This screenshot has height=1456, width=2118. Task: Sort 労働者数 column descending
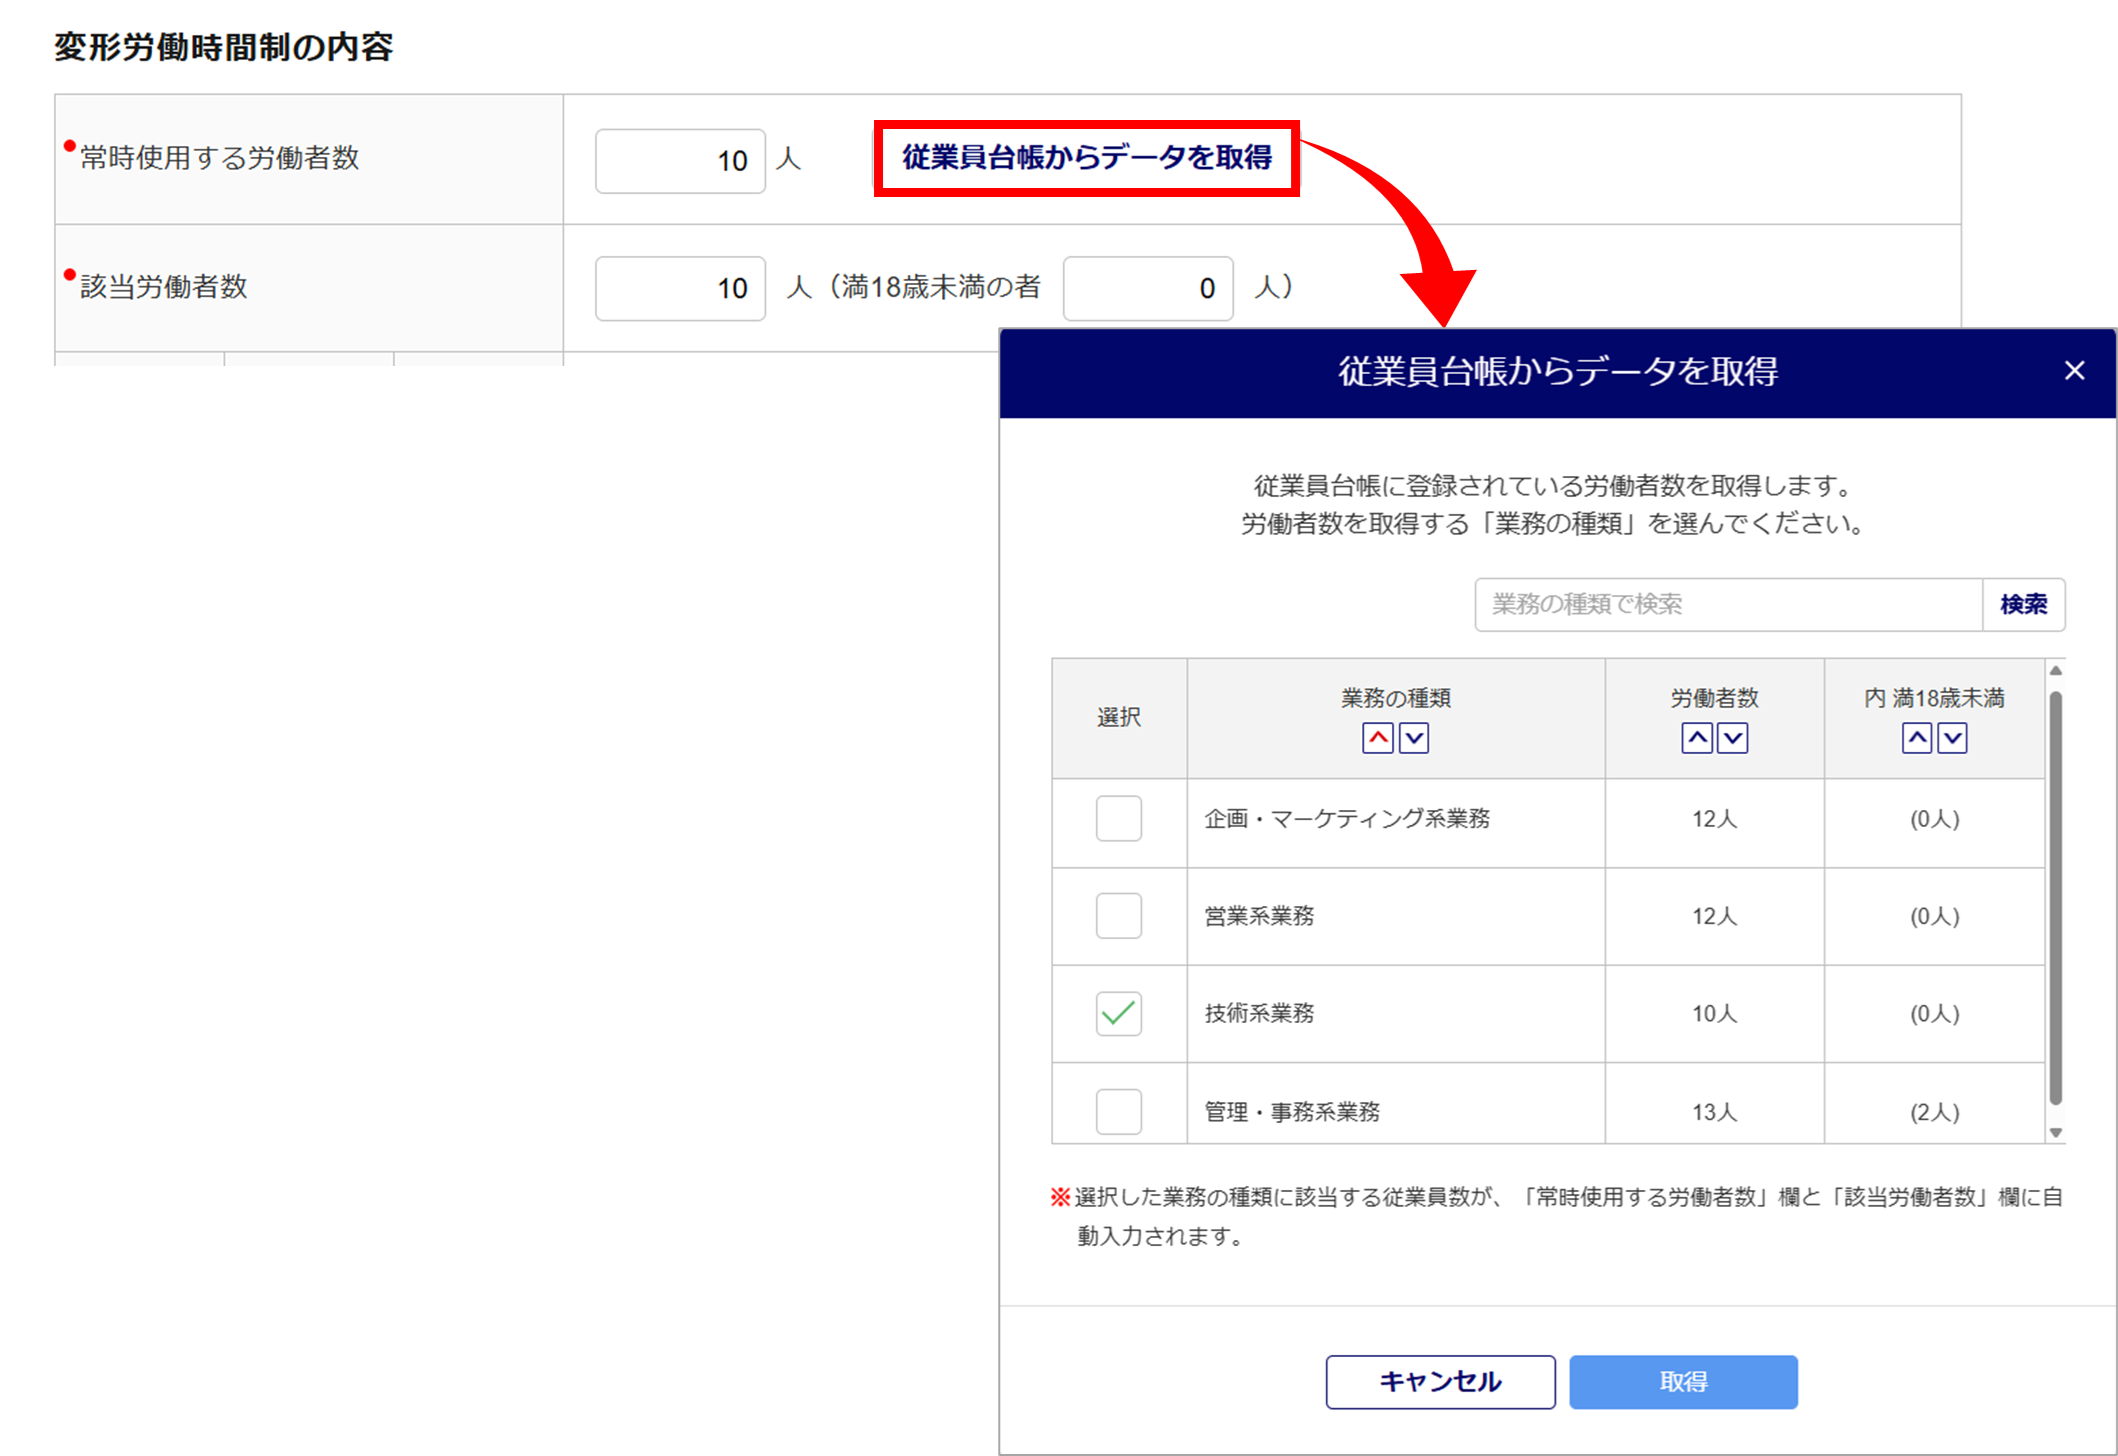tap(1732, 738)
